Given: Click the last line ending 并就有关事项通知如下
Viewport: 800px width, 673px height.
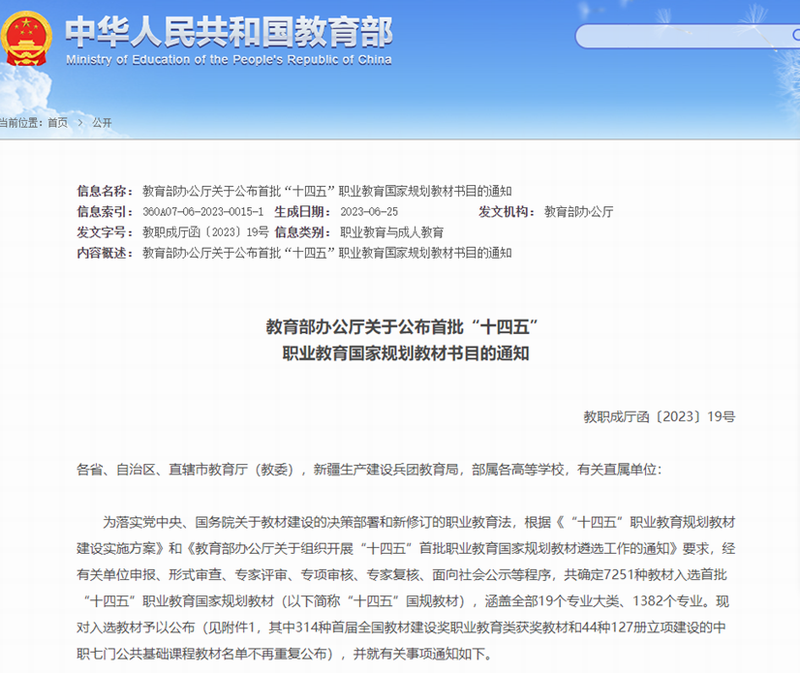Looking at the screenshot, I should pyautogui.click(x=285, y=654).
